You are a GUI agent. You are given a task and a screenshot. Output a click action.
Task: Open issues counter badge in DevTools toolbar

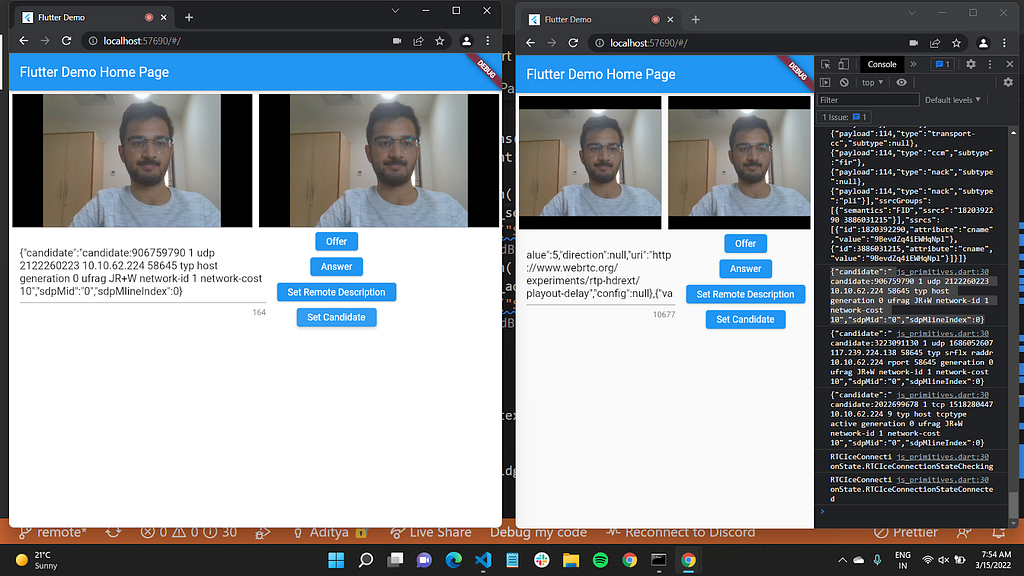click(942, 64)
